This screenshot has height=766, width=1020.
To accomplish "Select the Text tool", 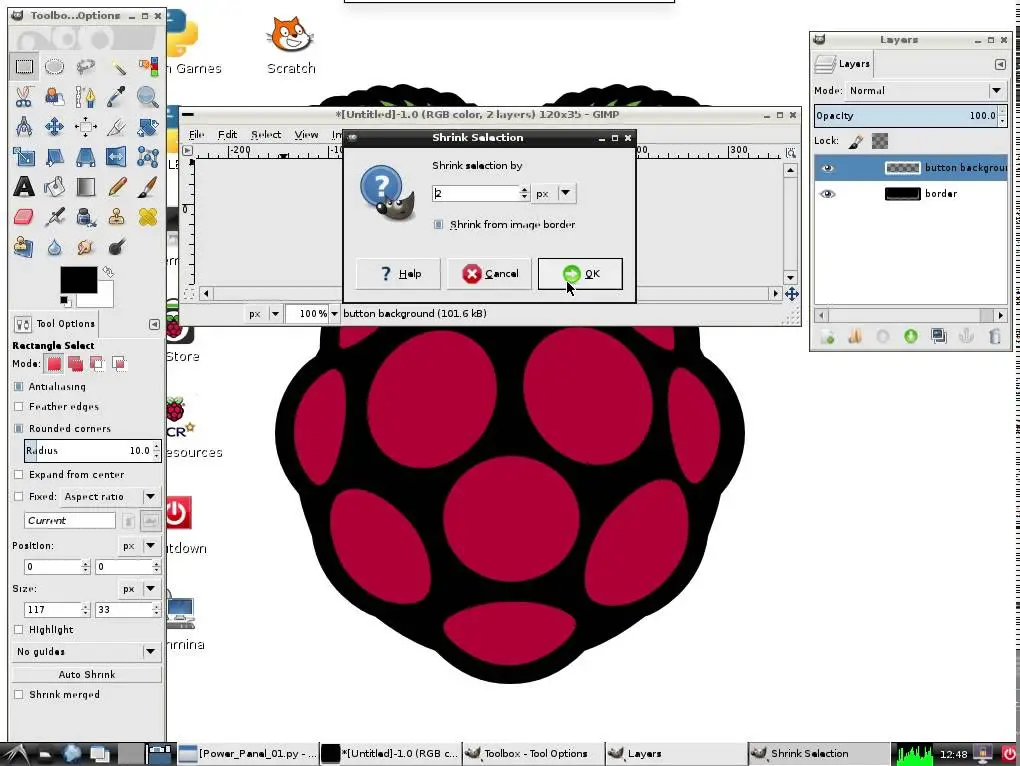I will tap(24, 187).
